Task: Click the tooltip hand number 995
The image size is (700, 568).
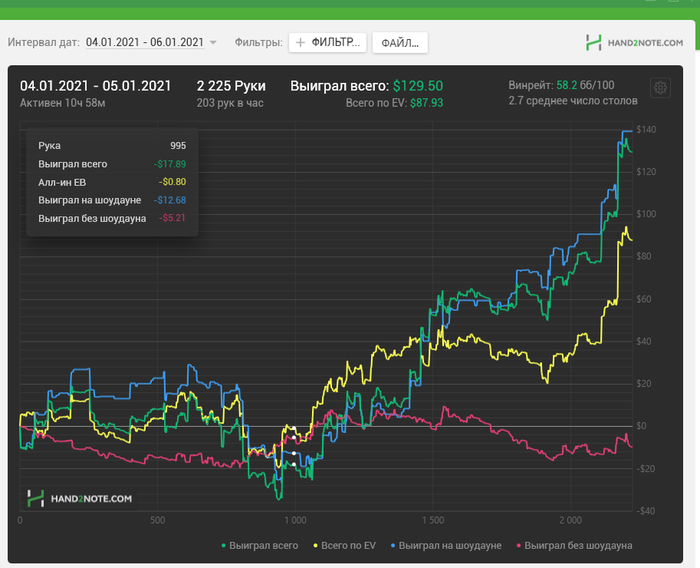Action: click(178, 146)
